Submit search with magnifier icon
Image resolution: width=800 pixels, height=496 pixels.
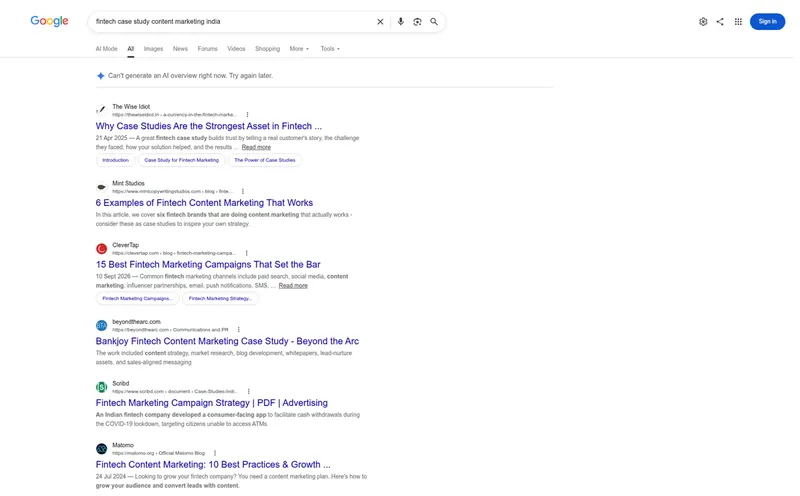(x=434, y=21)
